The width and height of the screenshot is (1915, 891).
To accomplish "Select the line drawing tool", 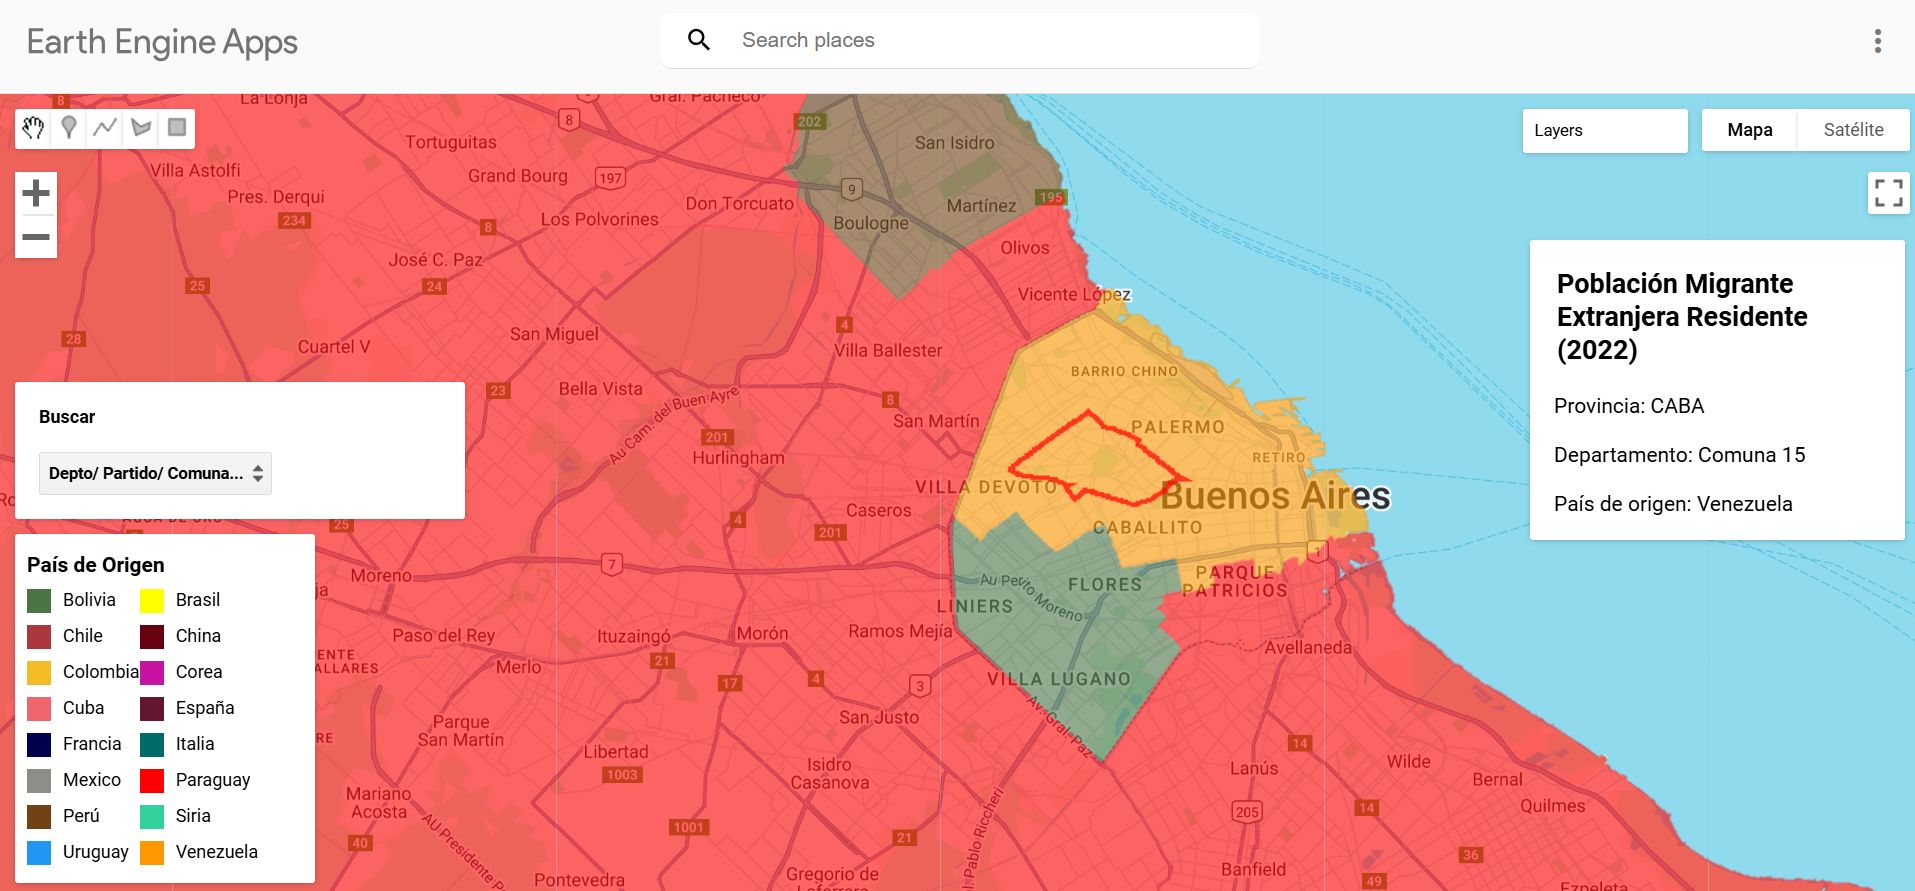I will (x=105, y=128).
